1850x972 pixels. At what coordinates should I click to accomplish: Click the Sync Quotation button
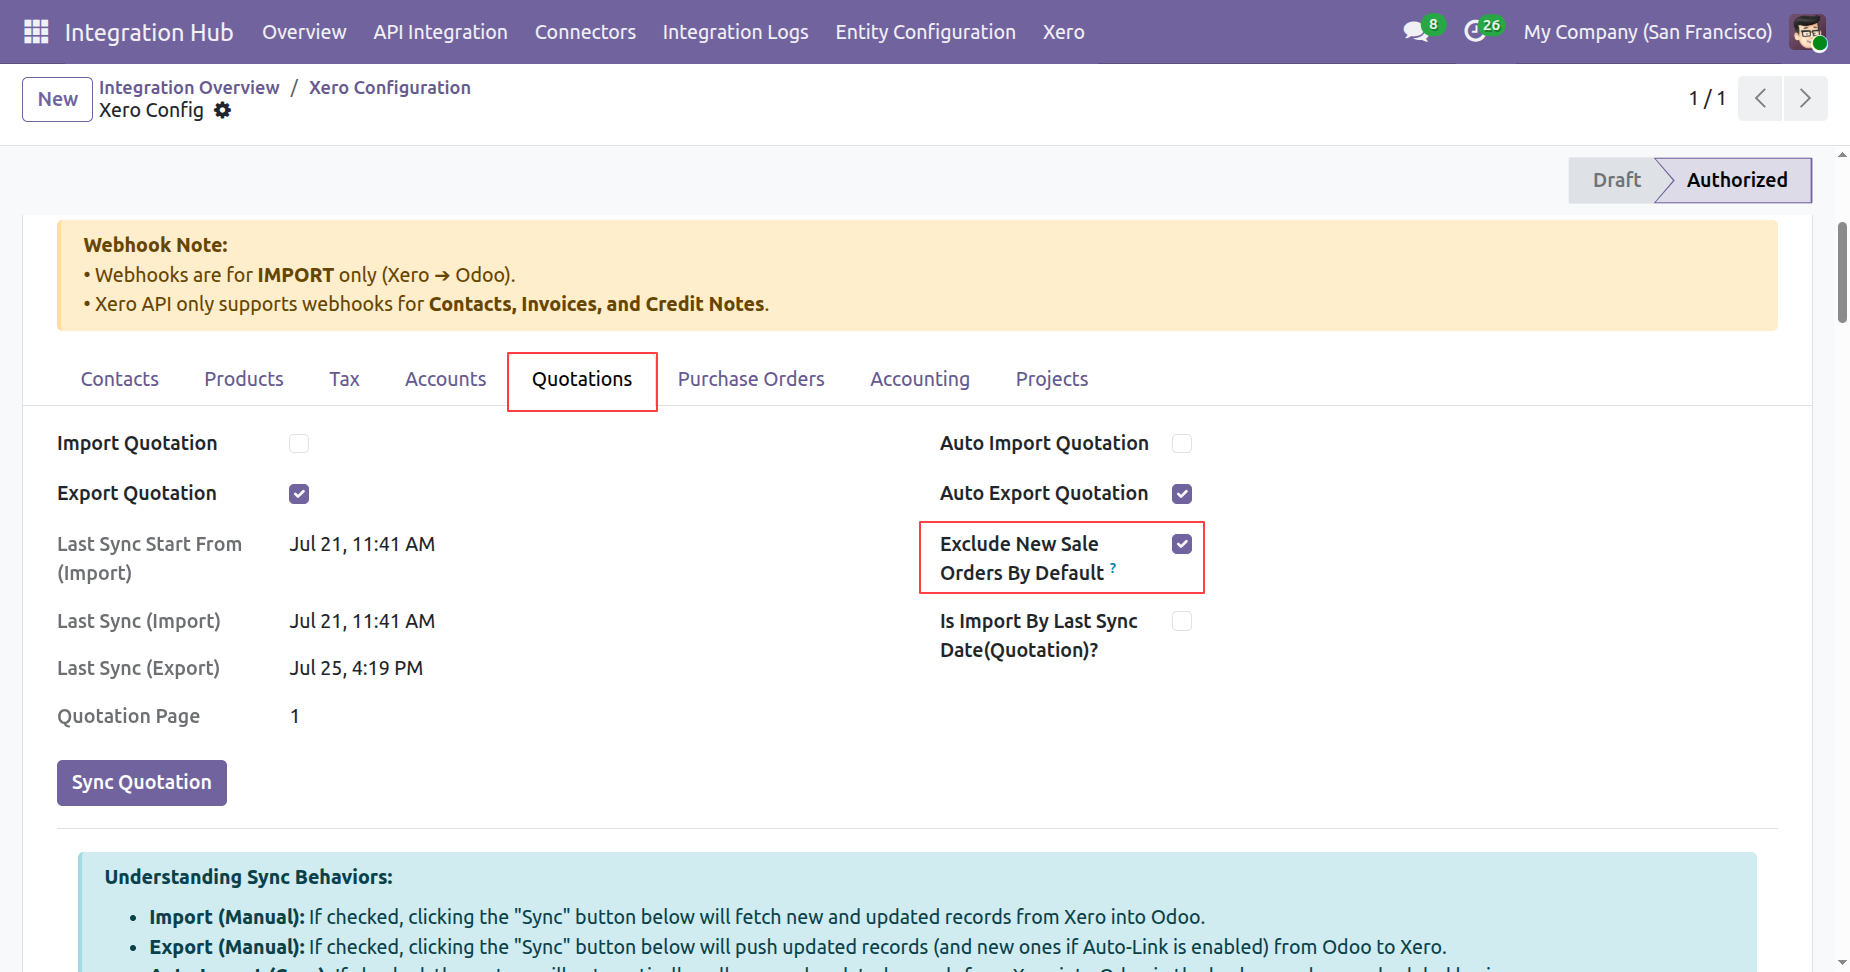point(142,782)
